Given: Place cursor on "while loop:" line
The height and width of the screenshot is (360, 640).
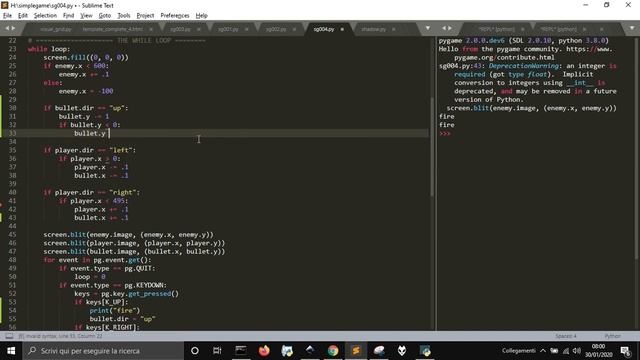Looking at the screenshot, I should click(x=49, y=49).
